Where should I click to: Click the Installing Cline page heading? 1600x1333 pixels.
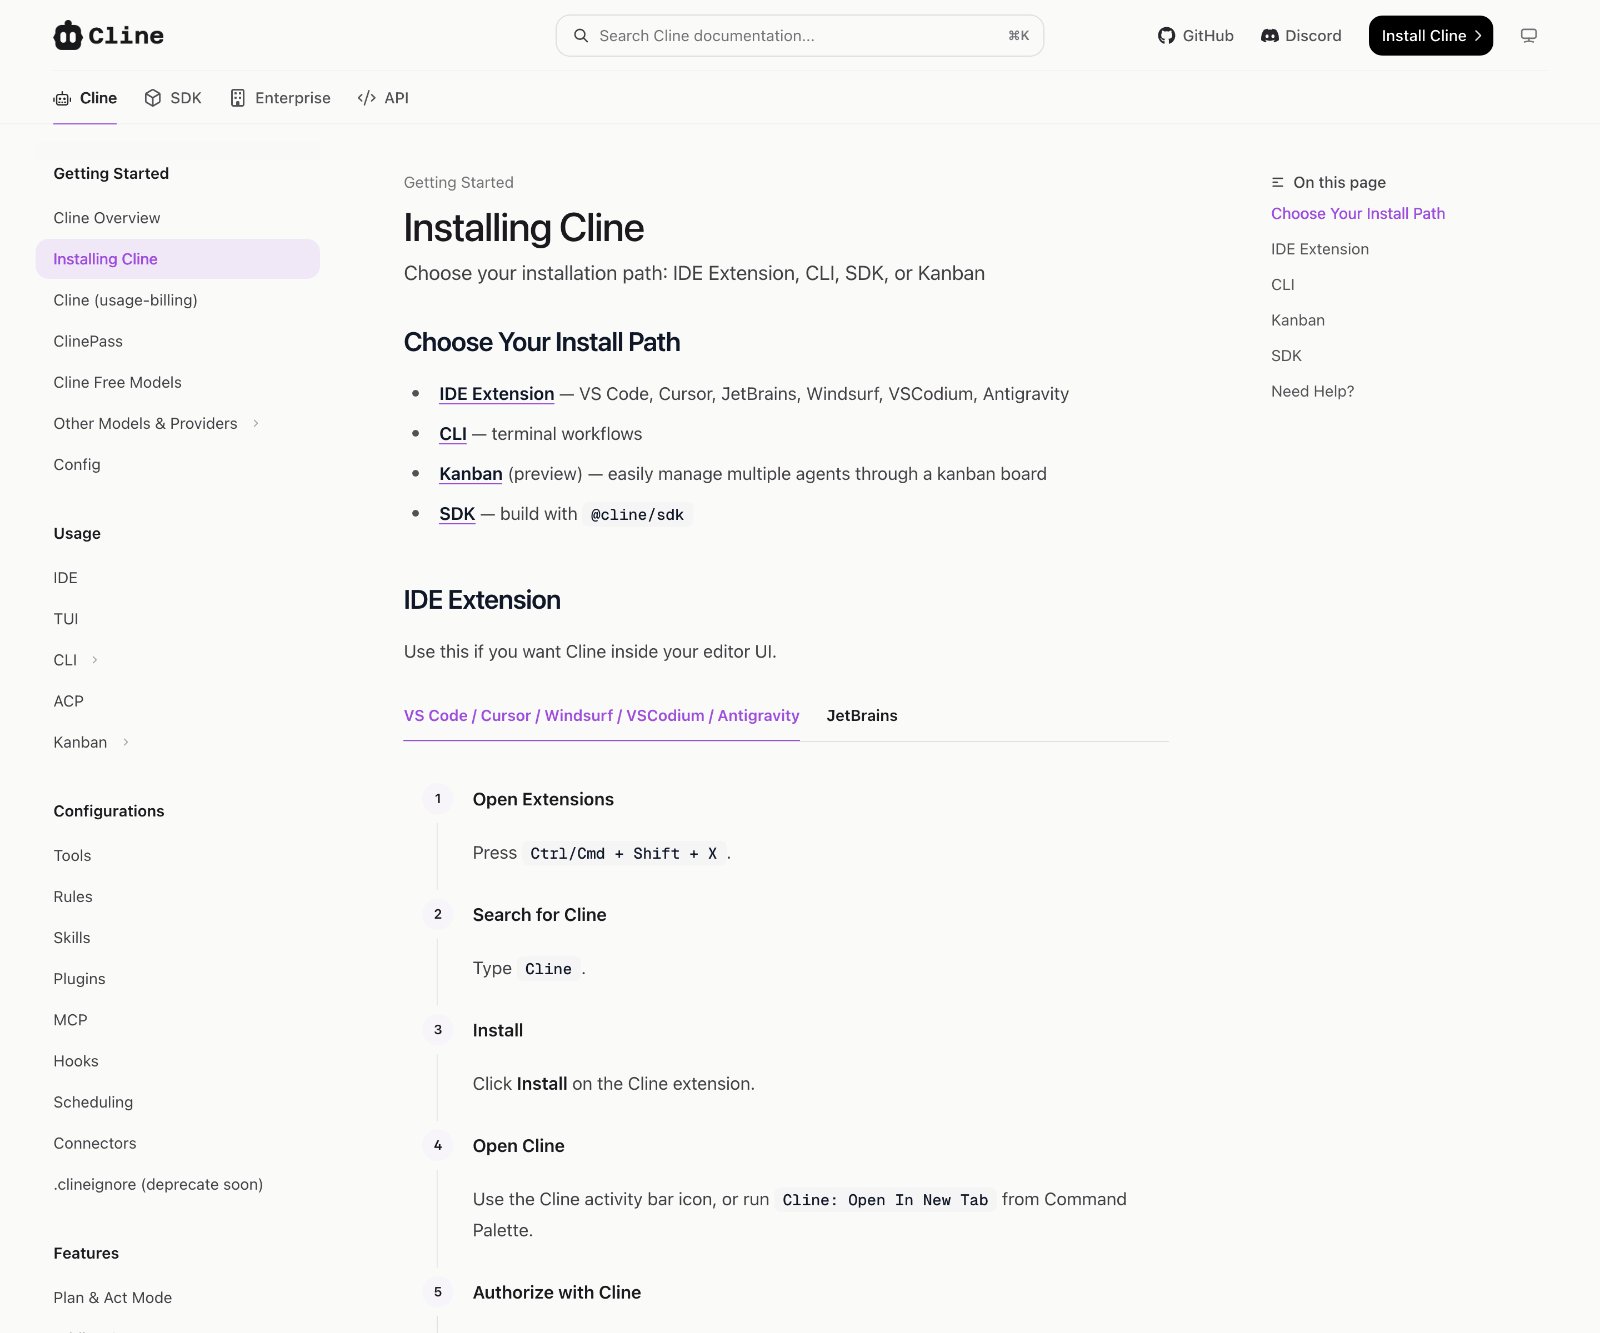[x=524, y=228]
